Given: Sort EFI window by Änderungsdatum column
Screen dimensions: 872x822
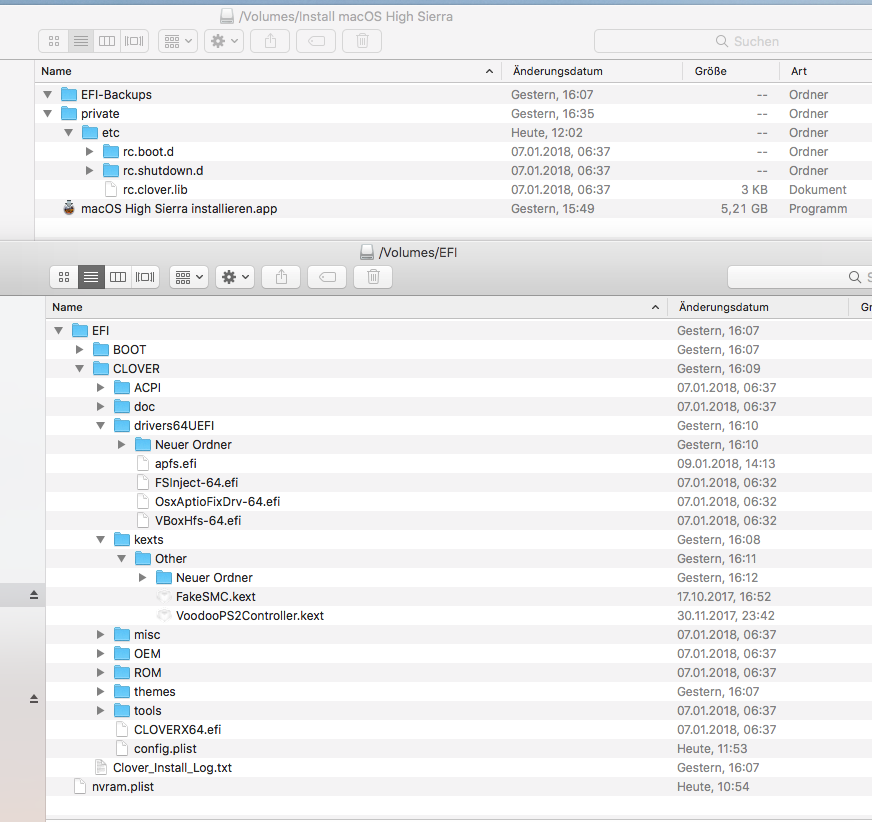Looking at the screenshot, I should [758, 307].
